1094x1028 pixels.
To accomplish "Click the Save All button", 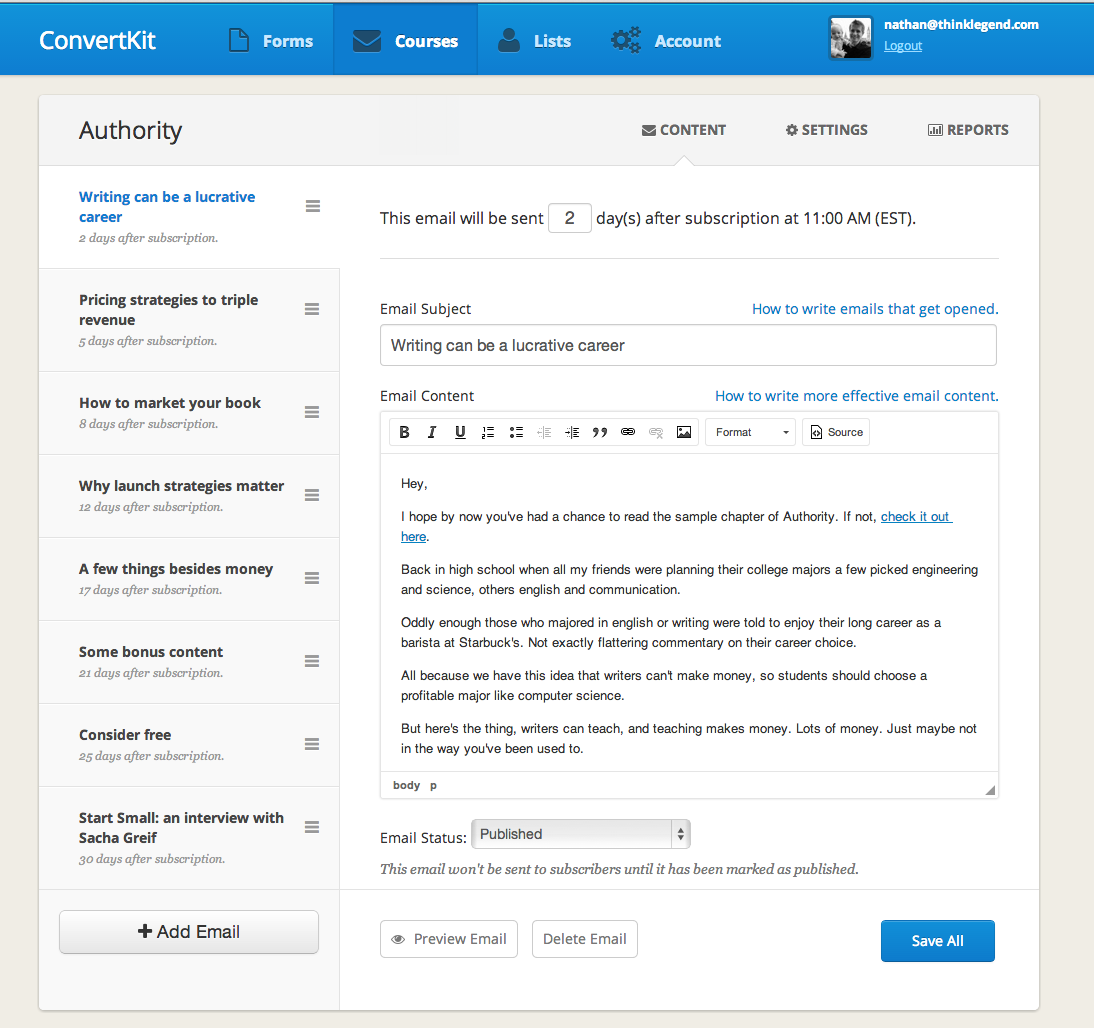I will [x=937, y=941].
